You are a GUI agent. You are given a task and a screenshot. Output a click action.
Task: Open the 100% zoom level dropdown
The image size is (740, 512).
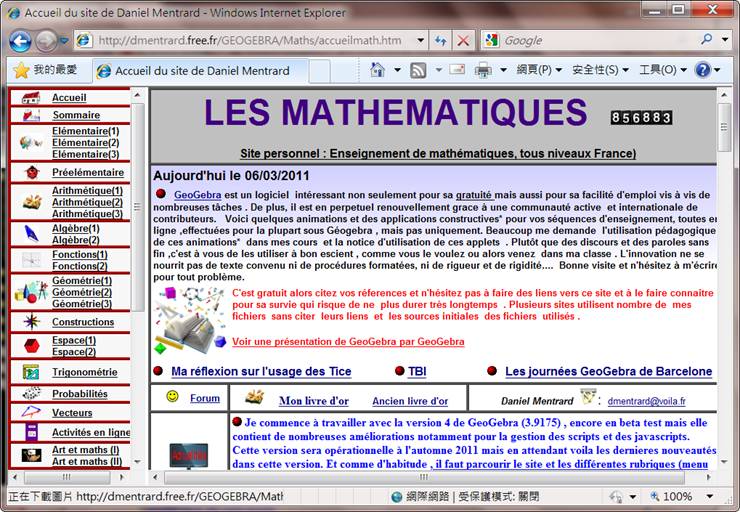[709, 496]
